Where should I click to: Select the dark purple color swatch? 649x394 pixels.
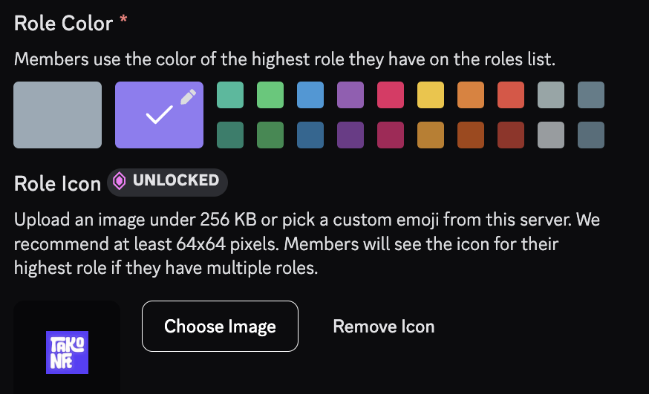click(x=351, y=135)
